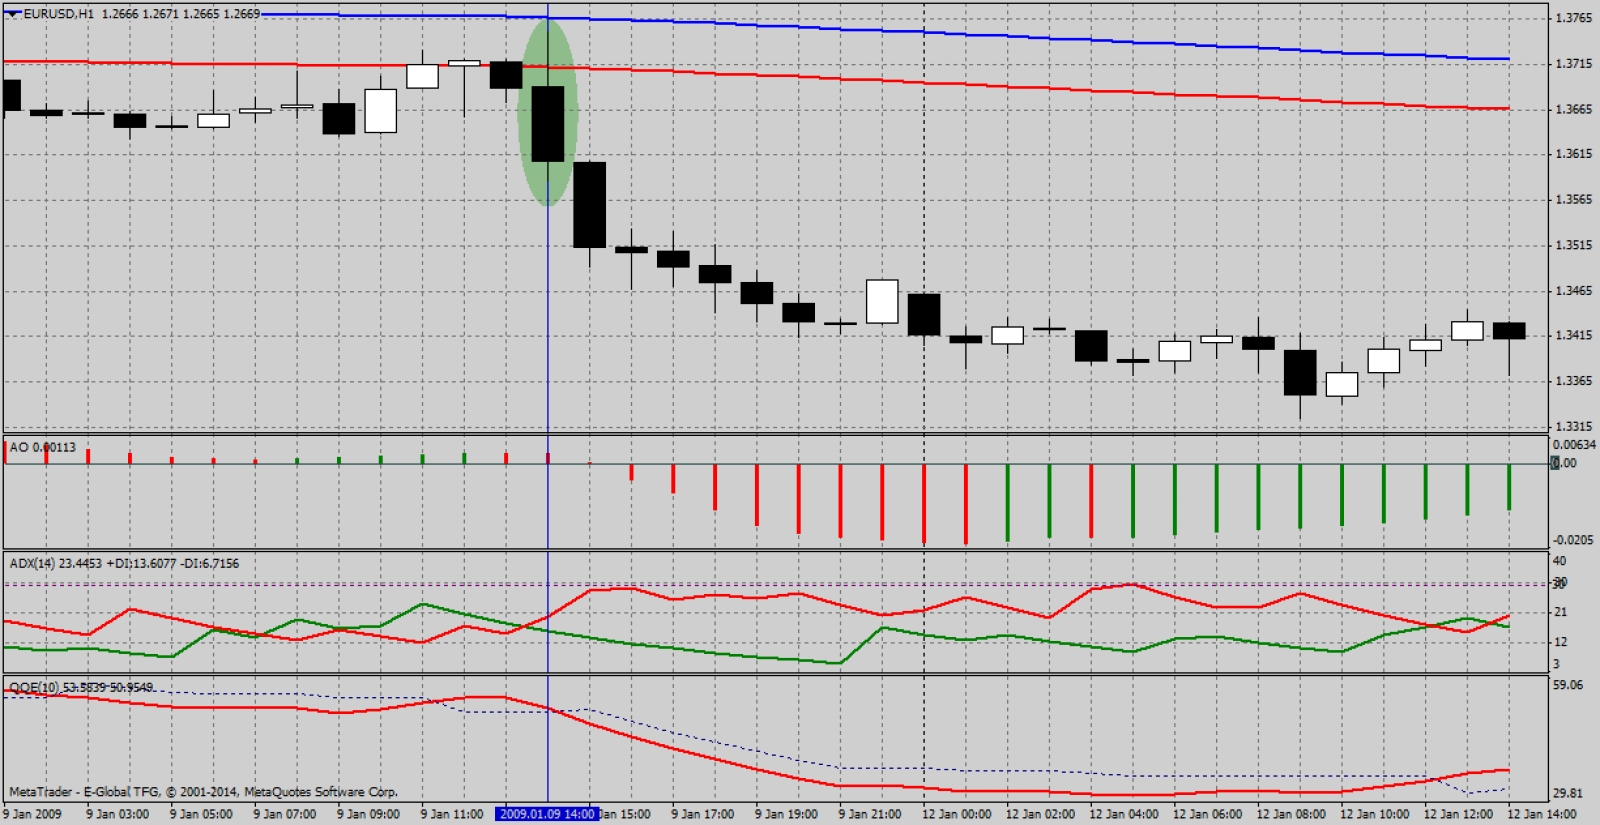Click the EURUSD,H1 chart title text

tap(59, 14)
